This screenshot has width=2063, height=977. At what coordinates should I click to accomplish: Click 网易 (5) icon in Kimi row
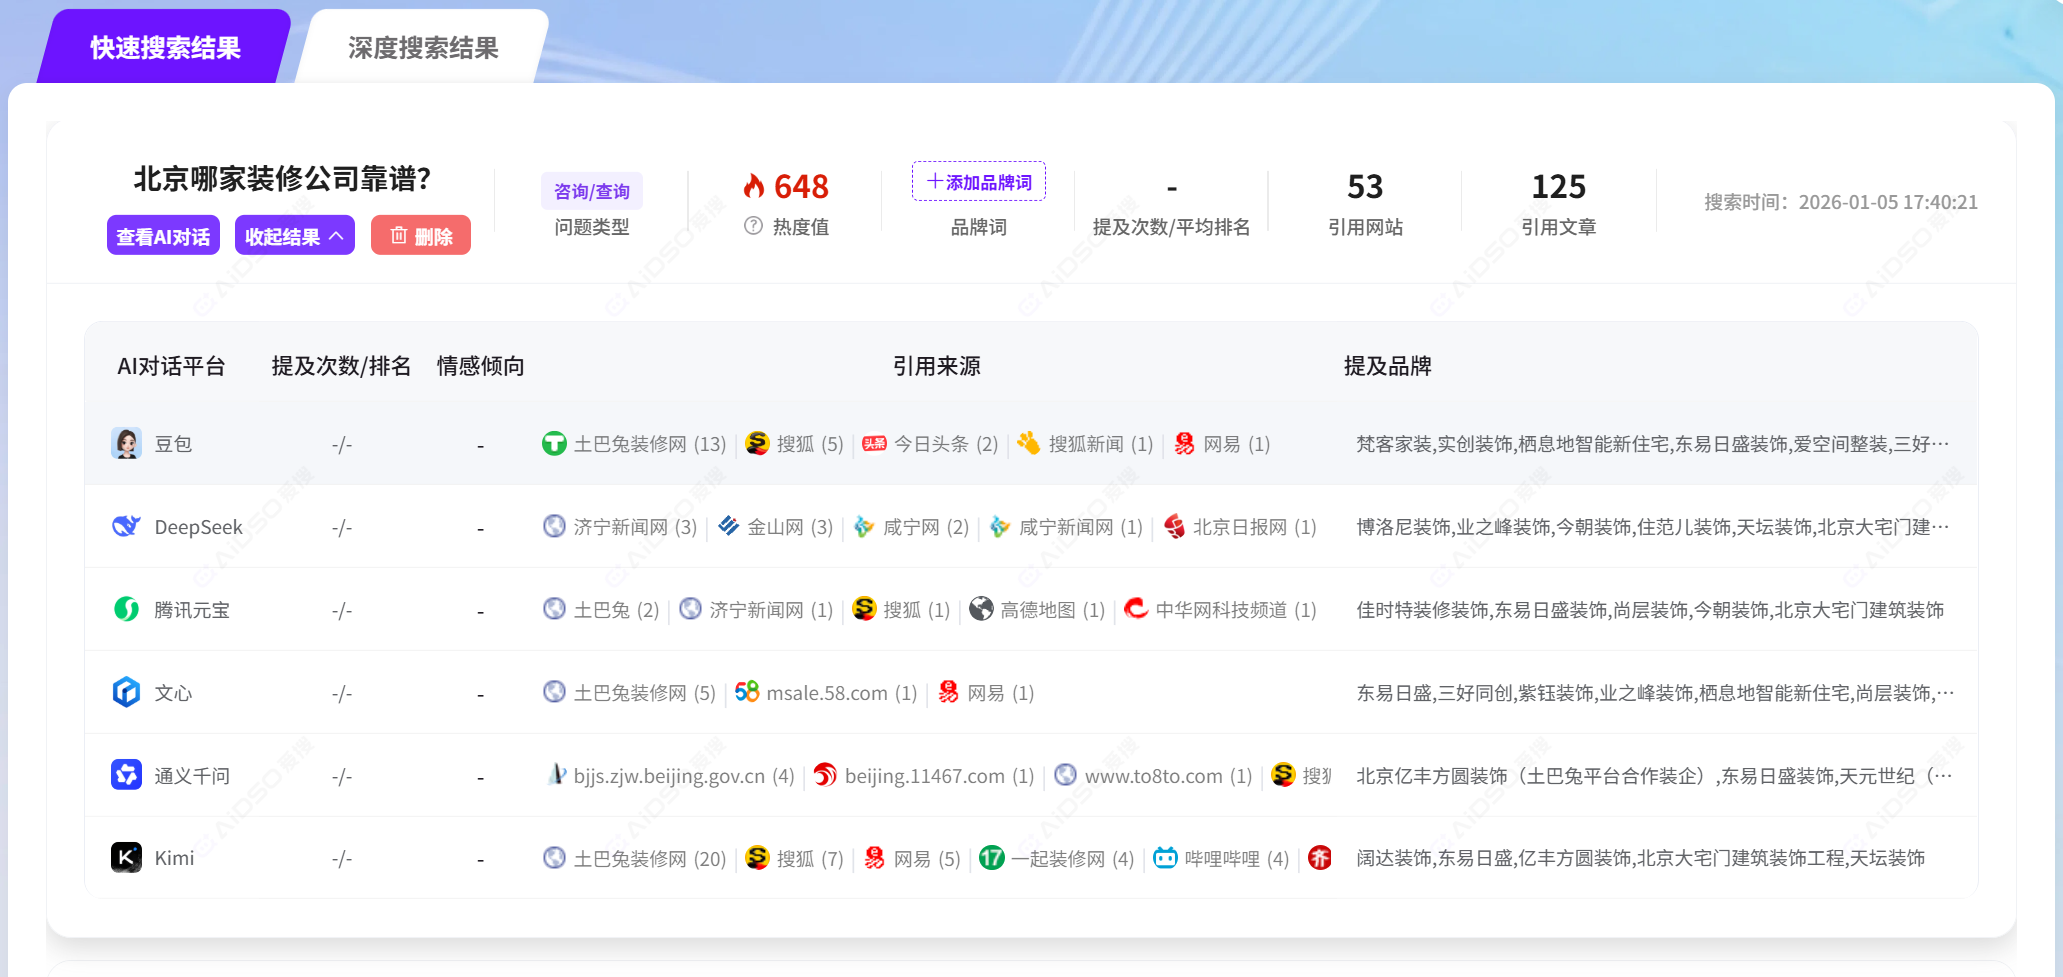pyautogui.click(x=875, y=858)
